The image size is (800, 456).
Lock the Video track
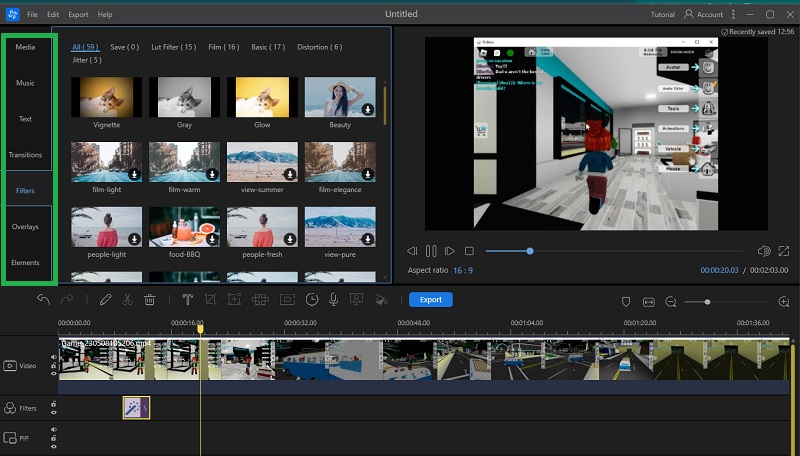pyautogui.click(x=54, y=366)
